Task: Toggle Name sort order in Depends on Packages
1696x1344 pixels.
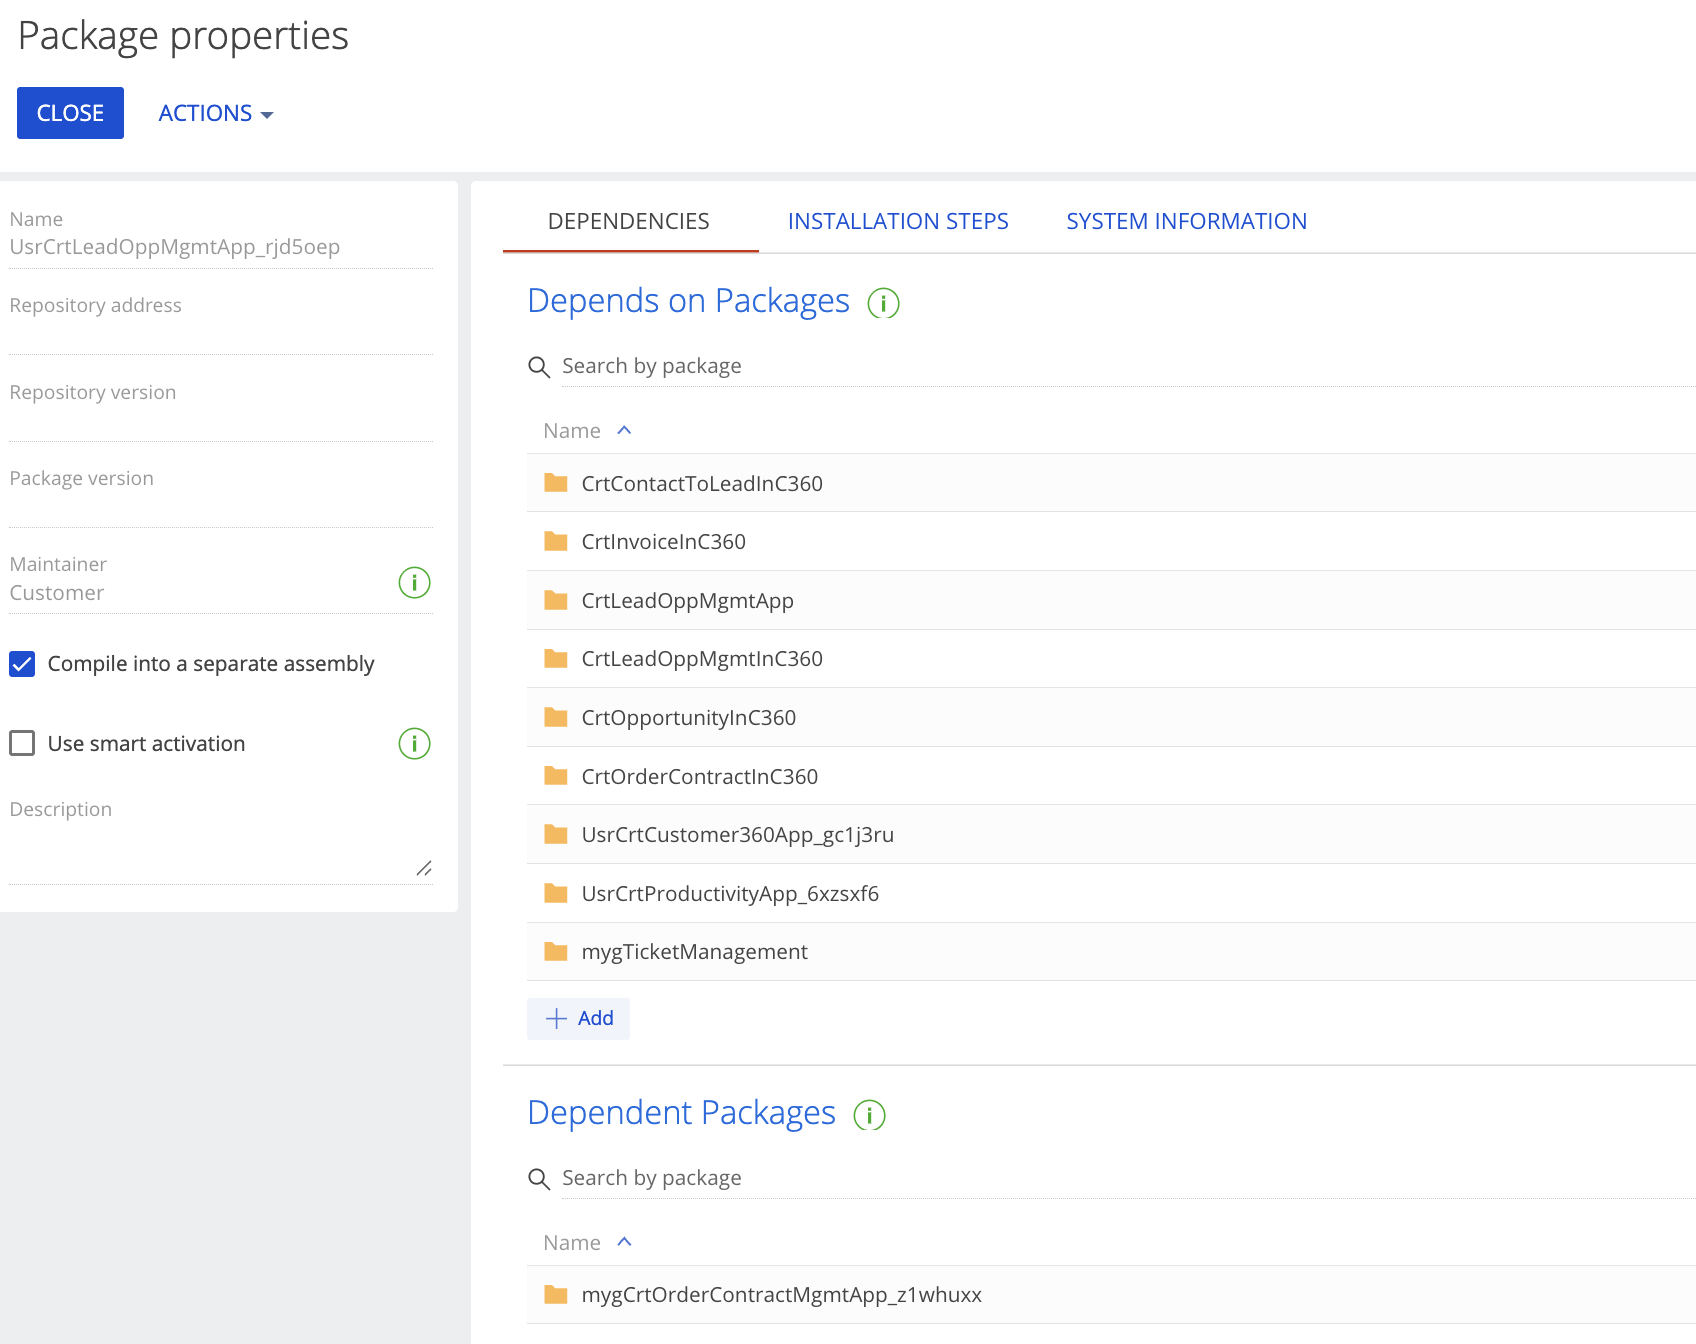Action: (624, 431)
